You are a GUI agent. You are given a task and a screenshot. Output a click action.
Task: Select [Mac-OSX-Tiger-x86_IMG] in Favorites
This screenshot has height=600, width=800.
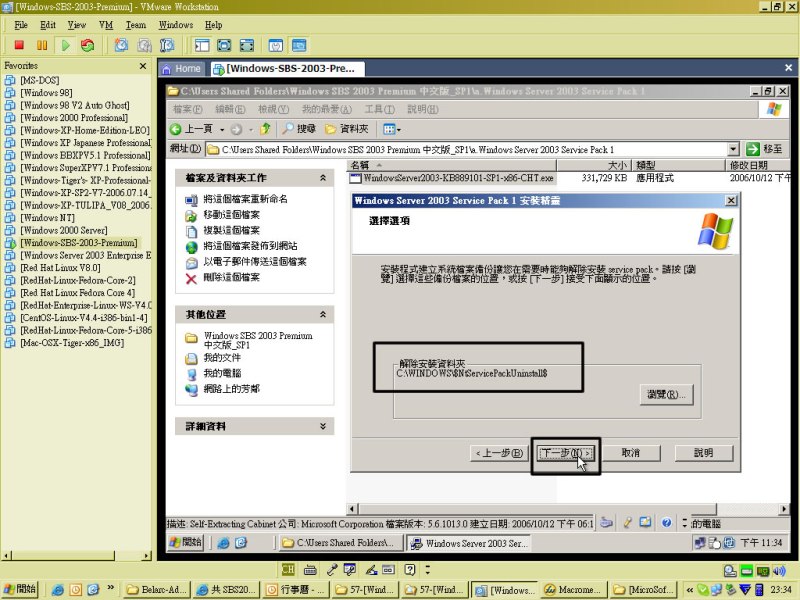[72, 343]
